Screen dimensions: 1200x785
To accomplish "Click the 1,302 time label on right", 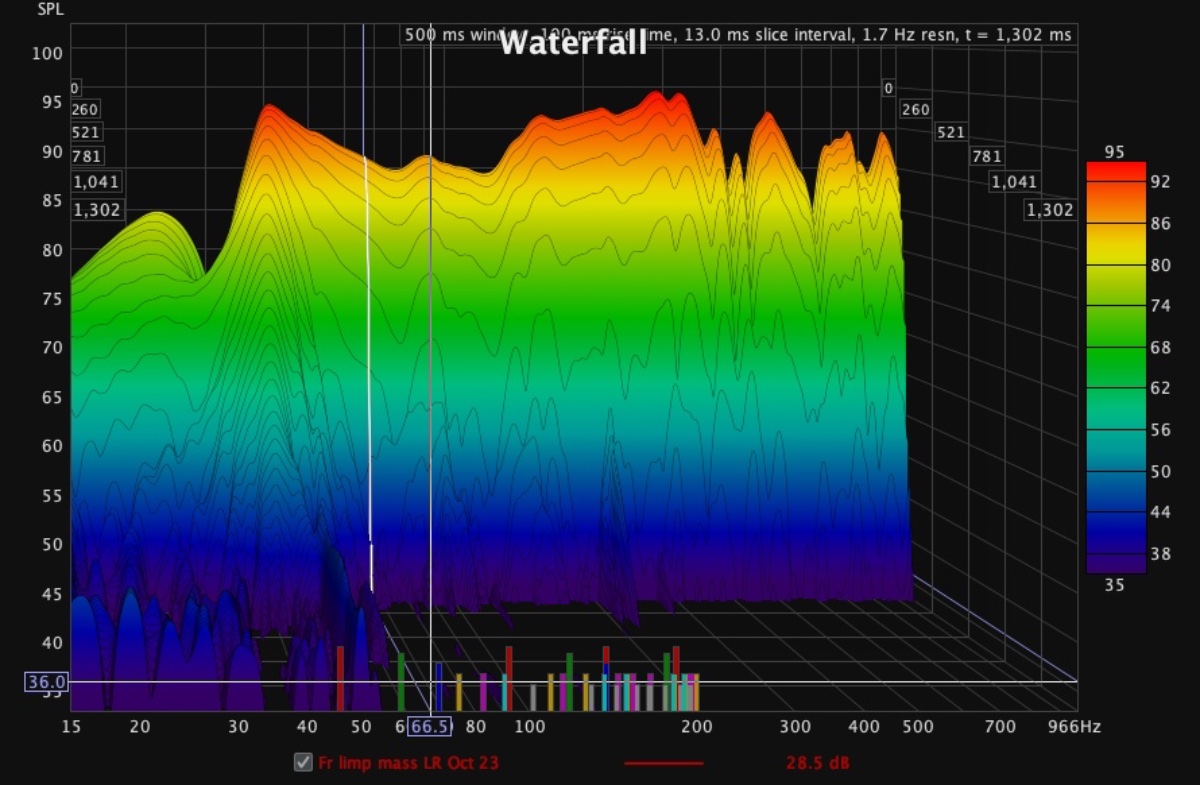I will [x=1050, y=210].
